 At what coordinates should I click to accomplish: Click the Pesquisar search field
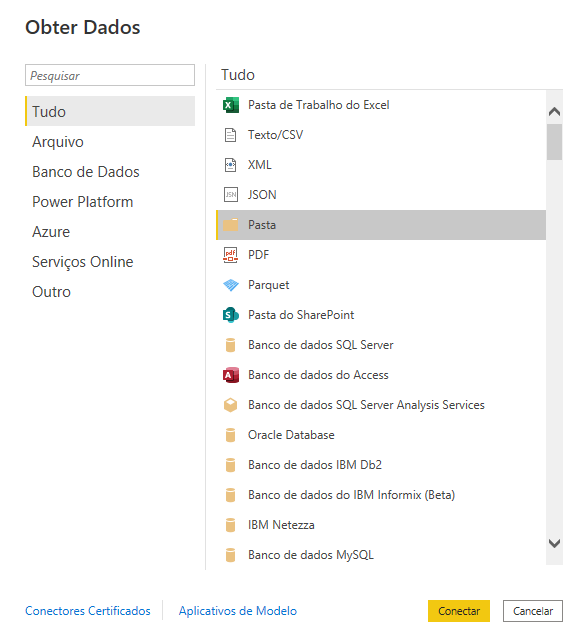pos(110,75)
